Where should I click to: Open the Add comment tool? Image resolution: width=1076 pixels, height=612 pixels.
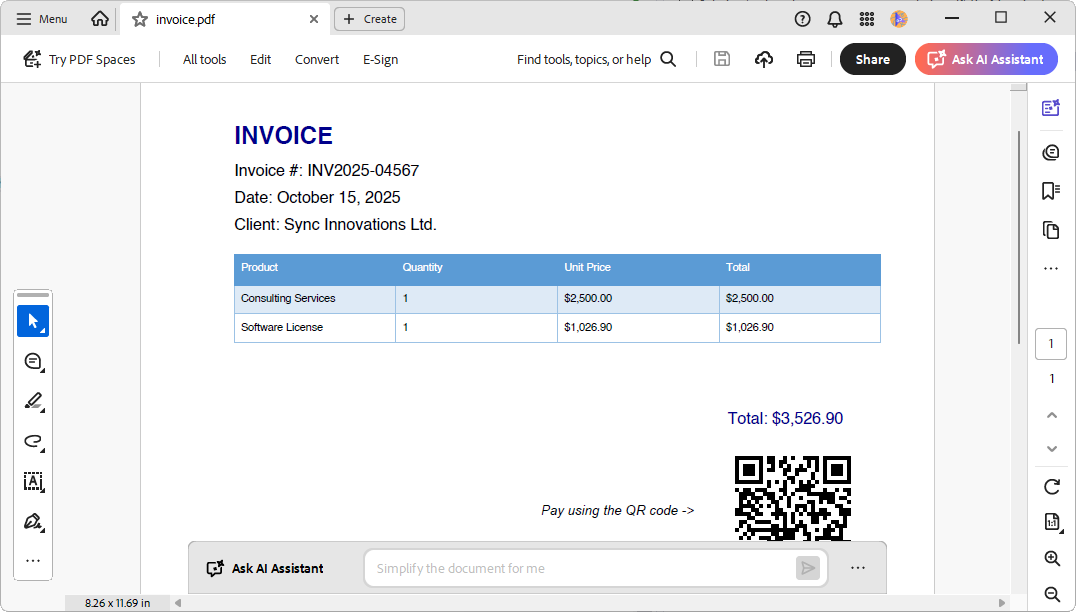(33, 361)
